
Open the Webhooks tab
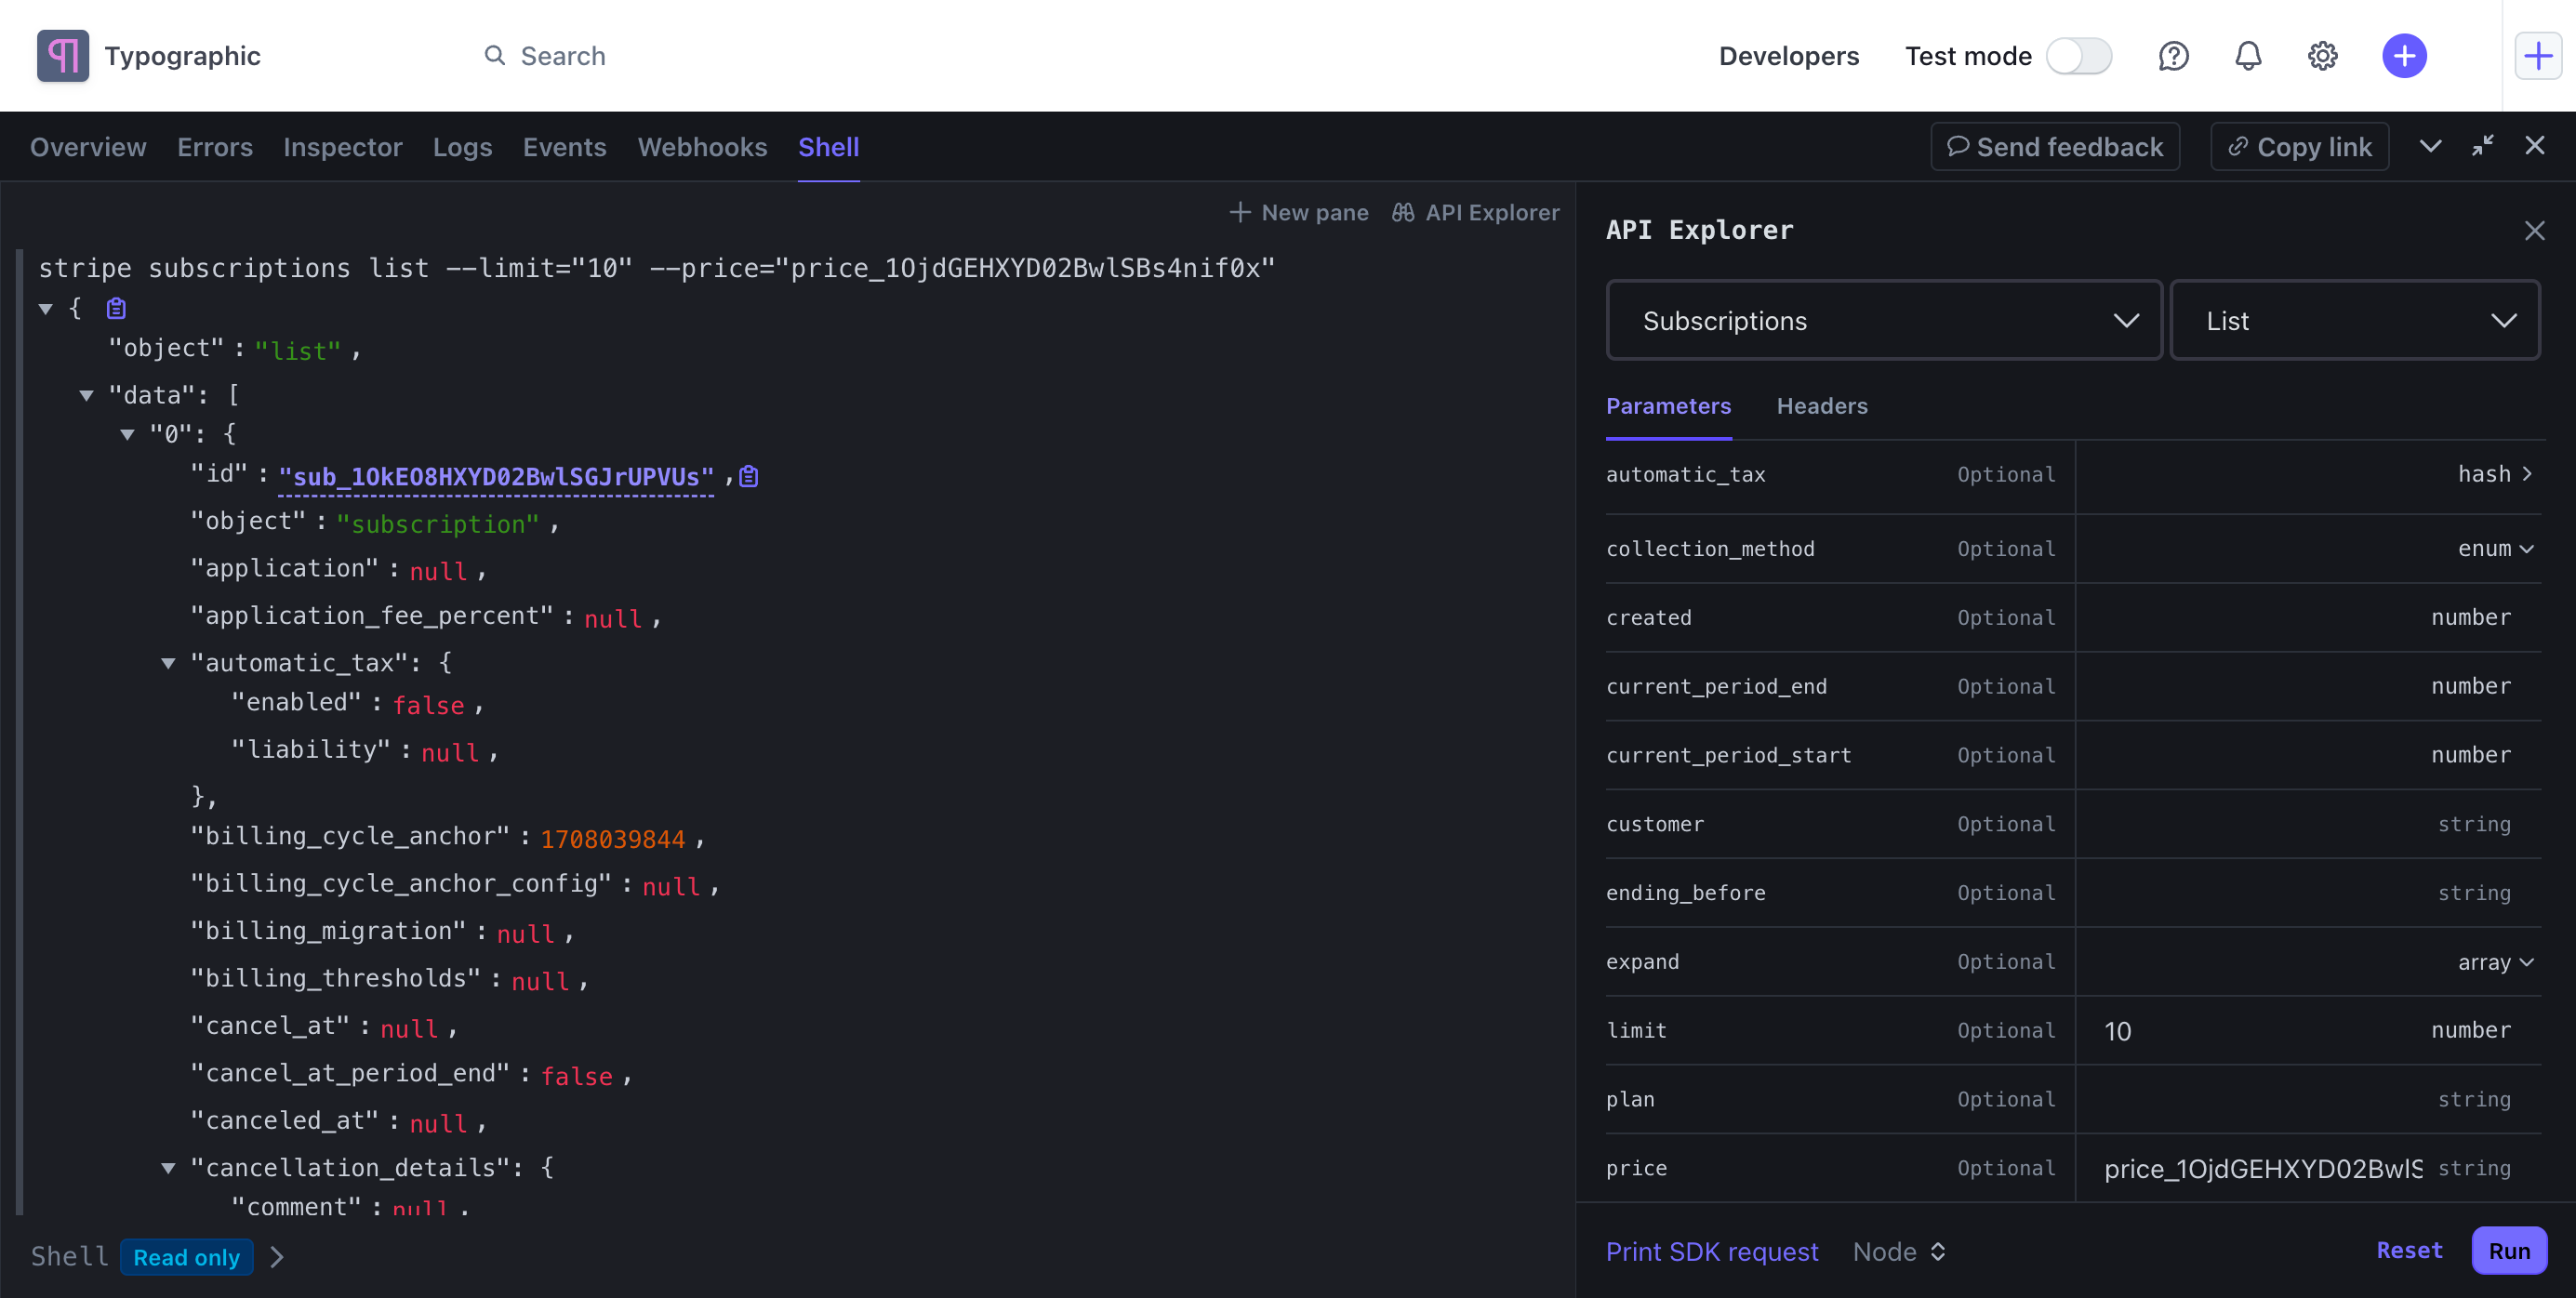(702, 146)
